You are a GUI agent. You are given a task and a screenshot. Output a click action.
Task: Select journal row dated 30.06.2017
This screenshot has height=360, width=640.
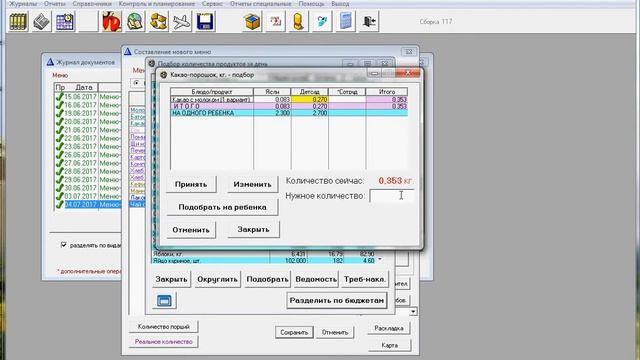88,188
